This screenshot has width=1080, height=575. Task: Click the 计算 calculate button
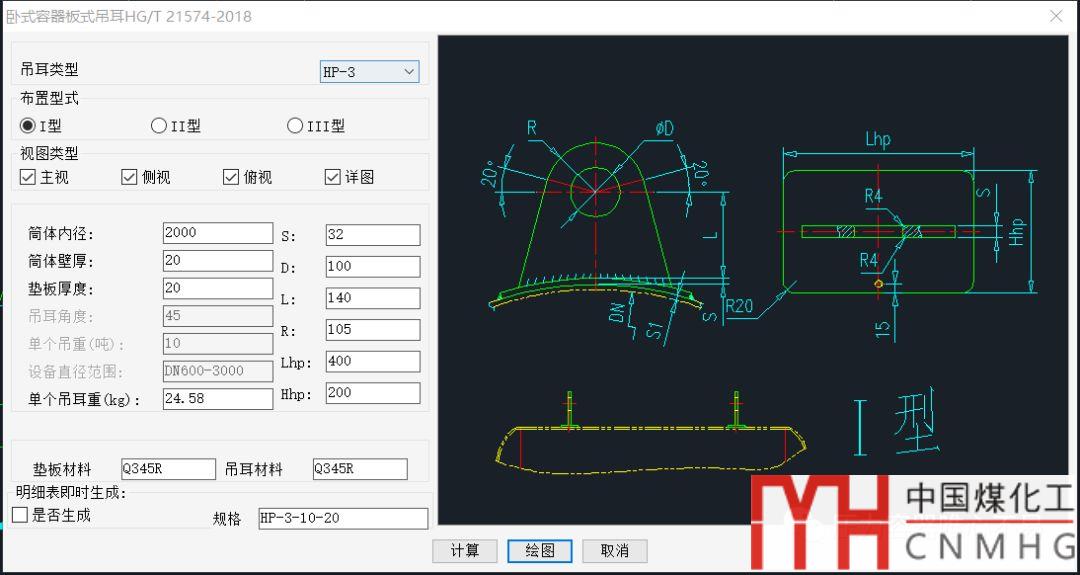coord(465,551)
